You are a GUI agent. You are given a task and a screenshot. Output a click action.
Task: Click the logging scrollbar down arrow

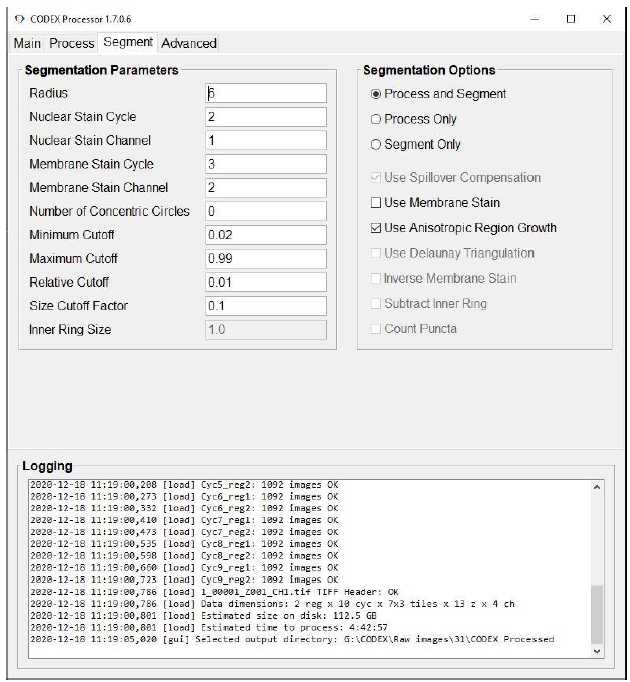[x=597, y=651]
